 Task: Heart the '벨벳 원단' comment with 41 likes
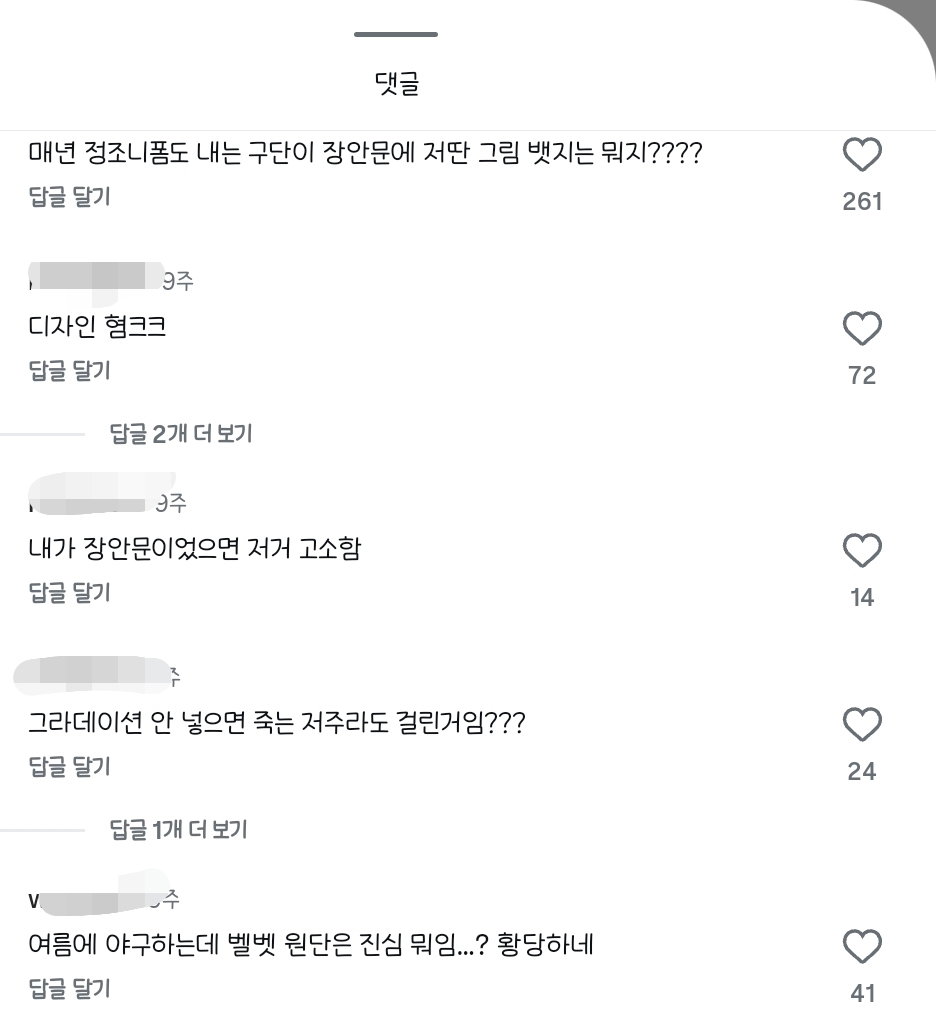click(861, 946)
